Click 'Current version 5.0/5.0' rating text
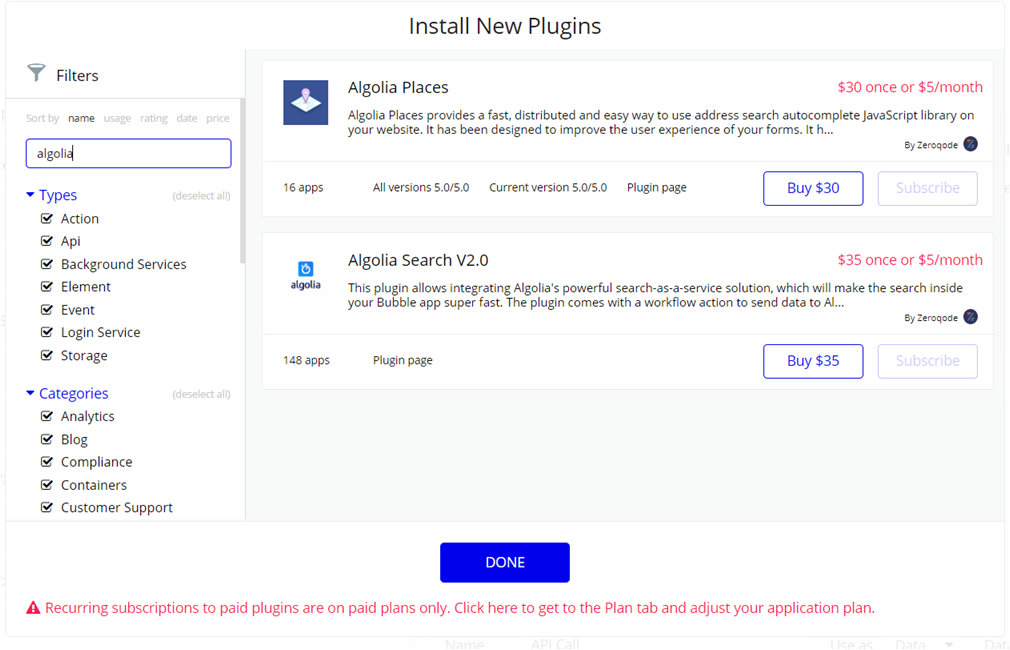The height and width of the screenshot is (650, 1010). 548,187
